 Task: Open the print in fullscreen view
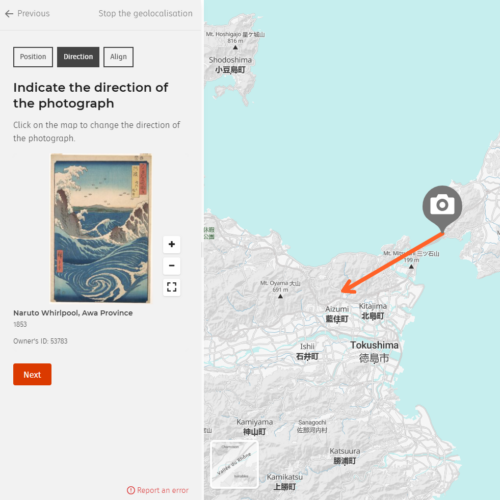tap(172, 287)
